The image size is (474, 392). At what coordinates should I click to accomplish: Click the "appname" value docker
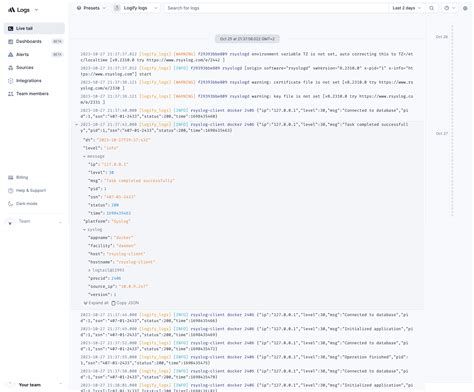(124, 238)
